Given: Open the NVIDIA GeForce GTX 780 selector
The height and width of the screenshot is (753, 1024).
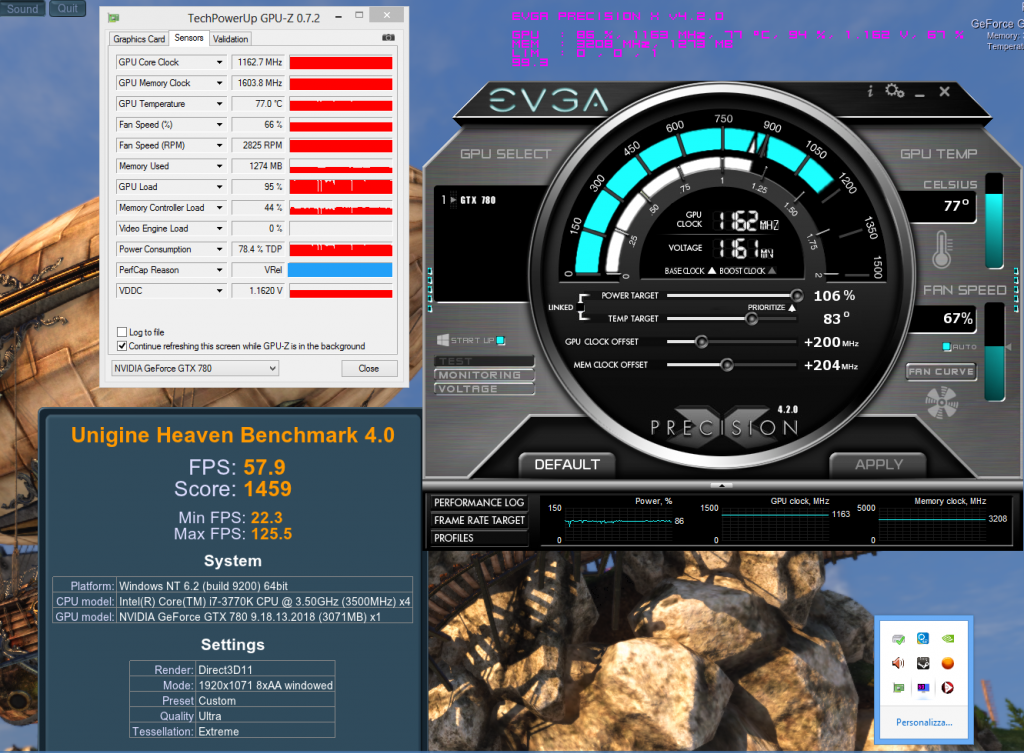Looking at the screenshot, I should (x=194, y=368).
